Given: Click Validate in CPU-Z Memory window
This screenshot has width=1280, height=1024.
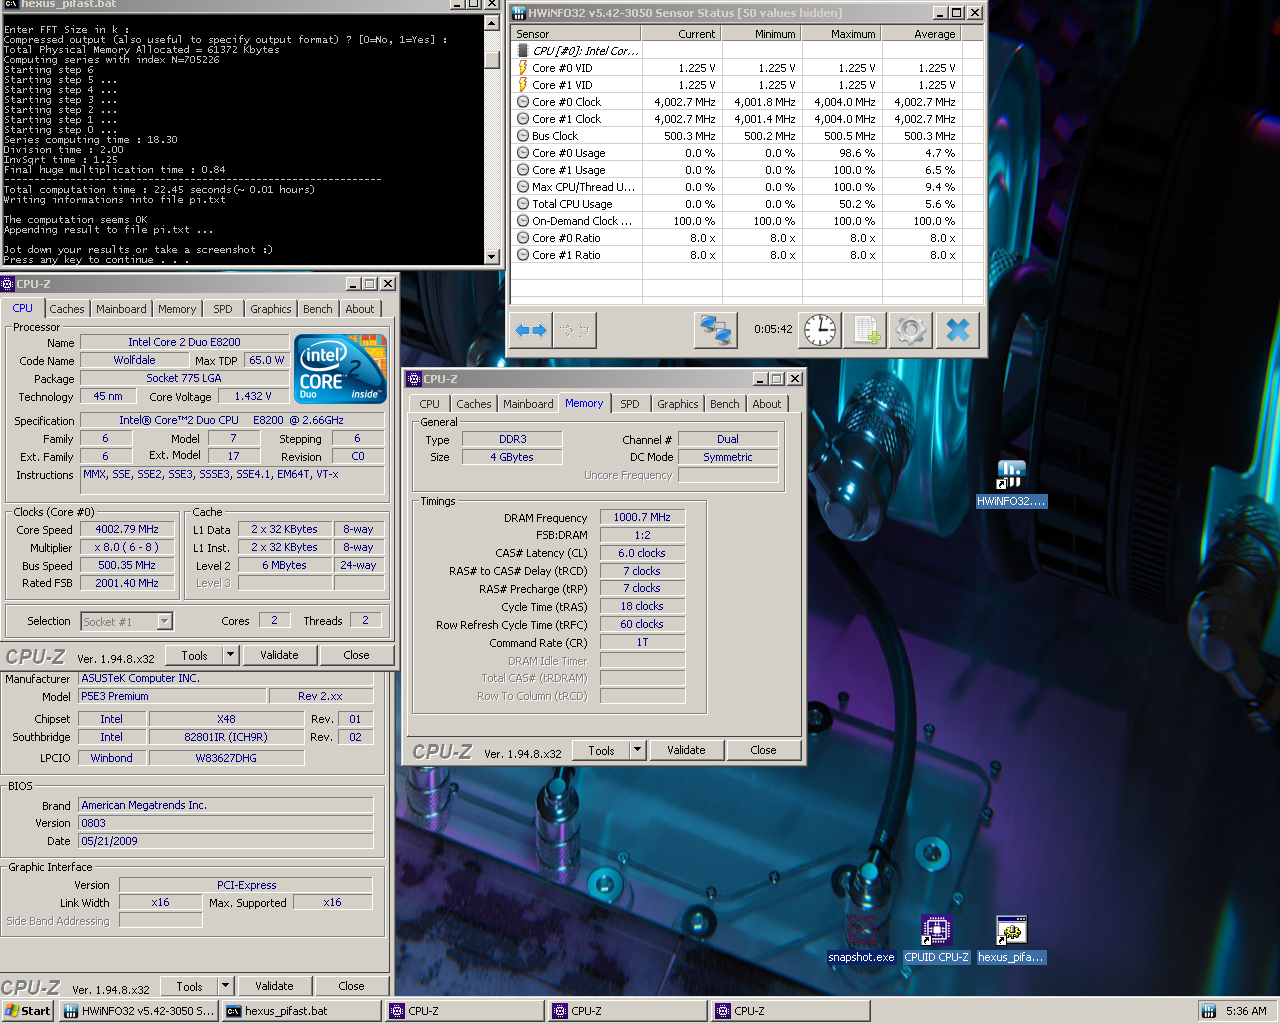Looking at the screenshot, I should (686, 750).
